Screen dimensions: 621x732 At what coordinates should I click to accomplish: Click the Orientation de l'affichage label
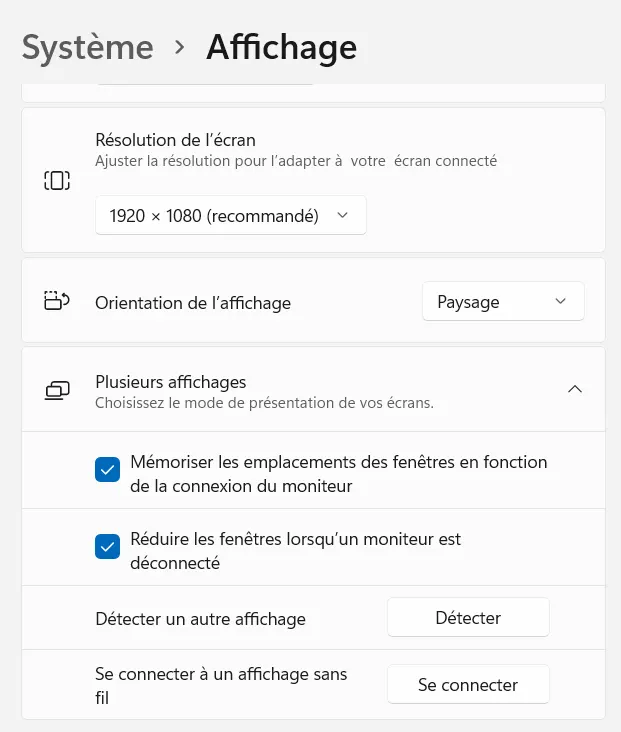(x=193, y=303)
